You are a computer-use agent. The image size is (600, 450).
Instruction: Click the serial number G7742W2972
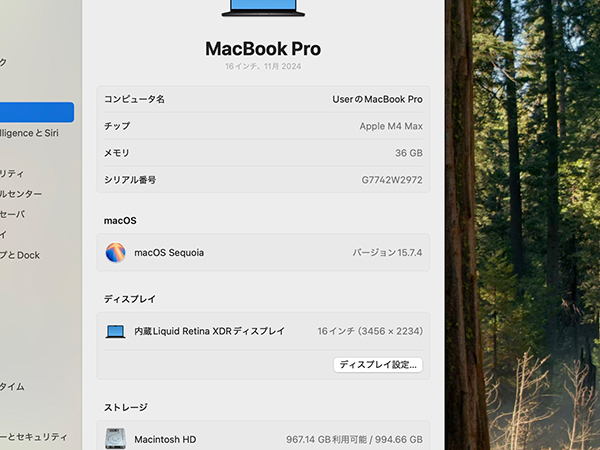click(x=391, y=180)
